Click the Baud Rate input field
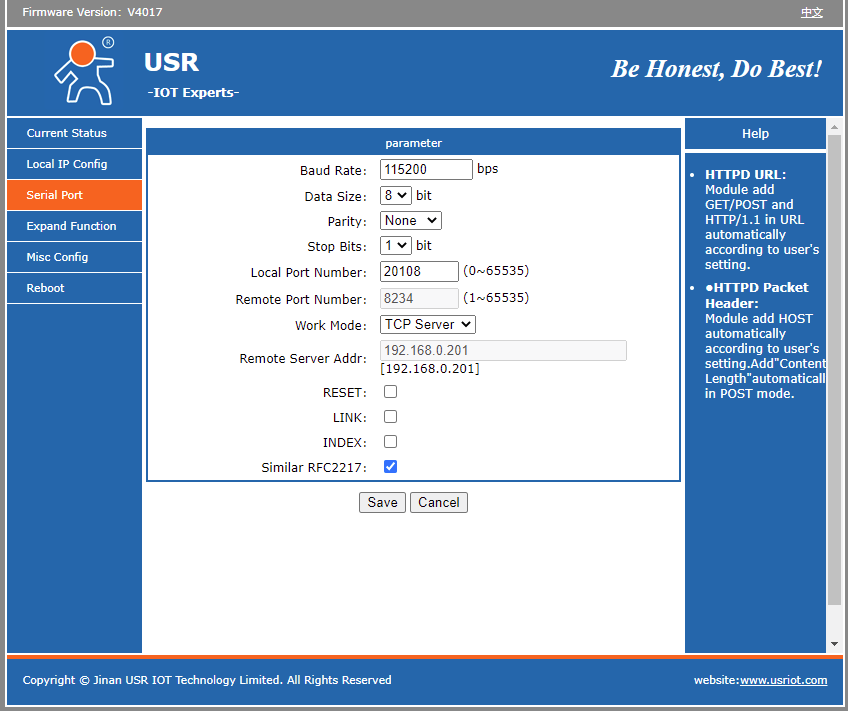This screenshot has height=711, width=848. coord(426,169)
